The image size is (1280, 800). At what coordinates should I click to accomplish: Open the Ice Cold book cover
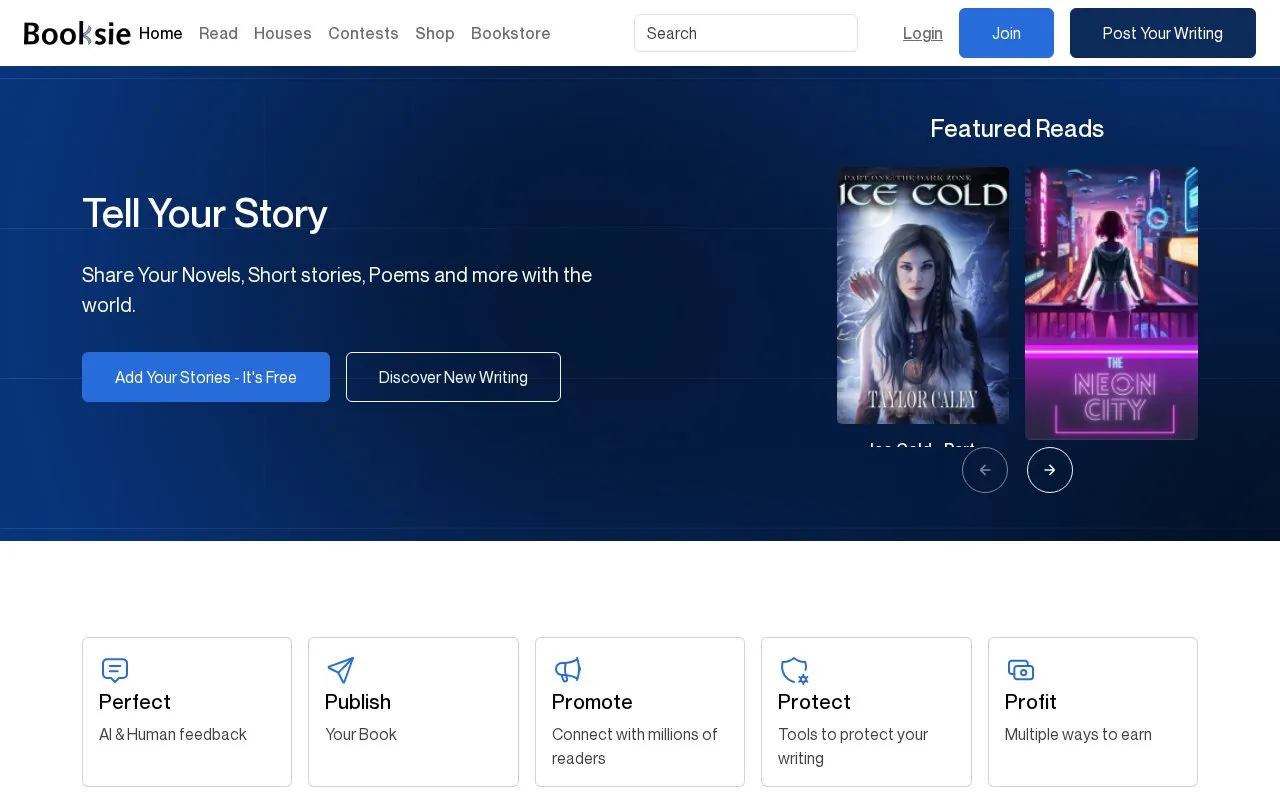[923, 295]
